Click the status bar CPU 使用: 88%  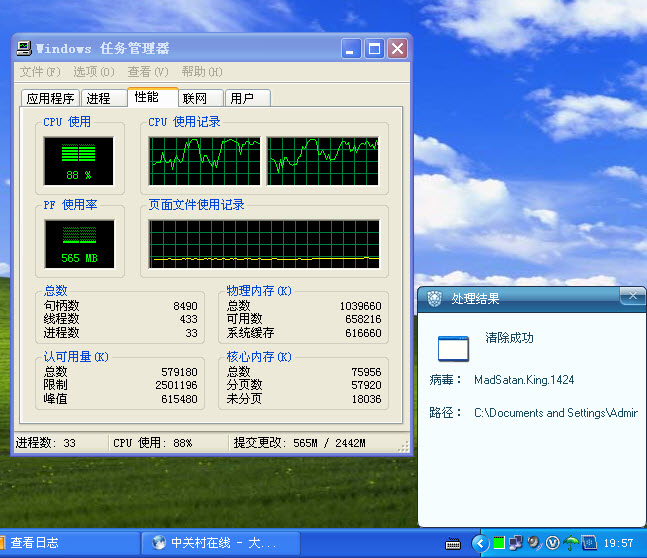153,443
